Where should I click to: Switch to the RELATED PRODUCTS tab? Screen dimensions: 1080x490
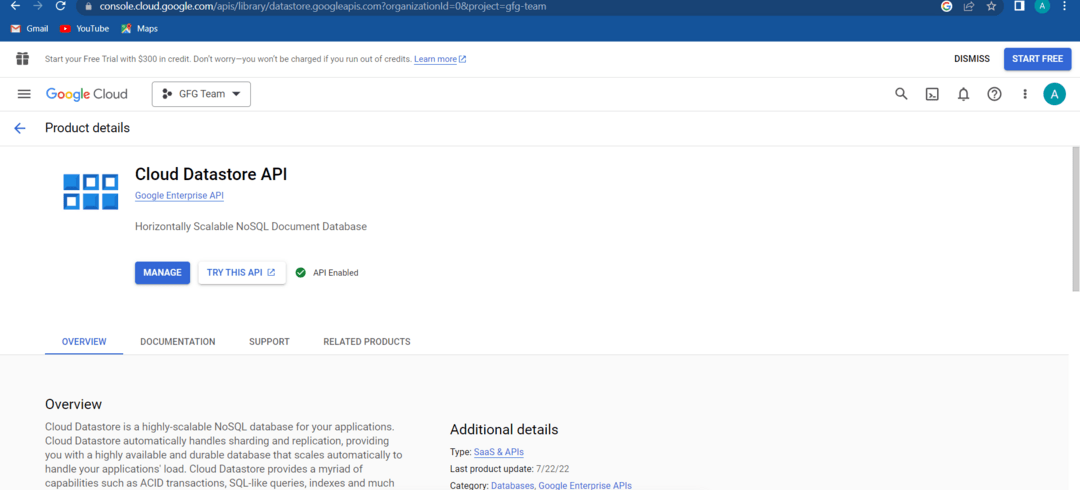coord(367,342)
